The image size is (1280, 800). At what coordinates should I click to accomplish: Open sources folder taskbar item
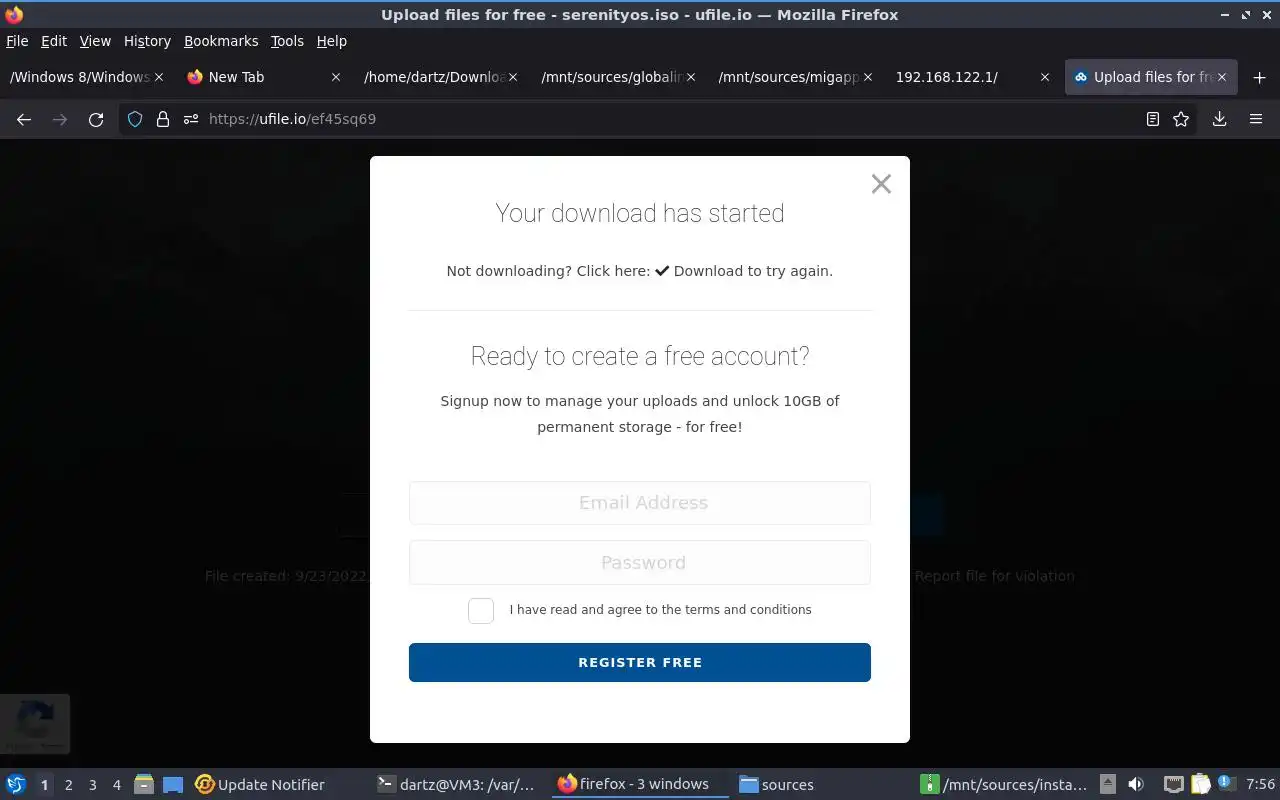777,785
